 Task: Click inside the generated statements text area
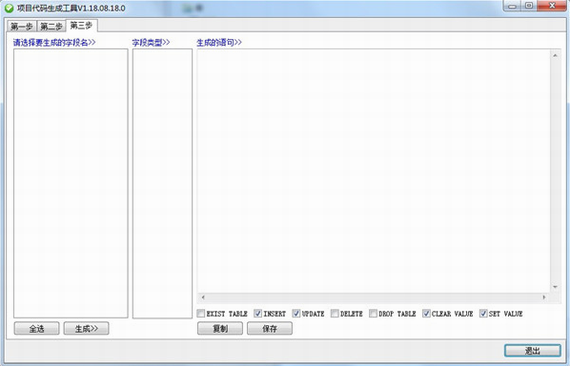pos(374,171)
